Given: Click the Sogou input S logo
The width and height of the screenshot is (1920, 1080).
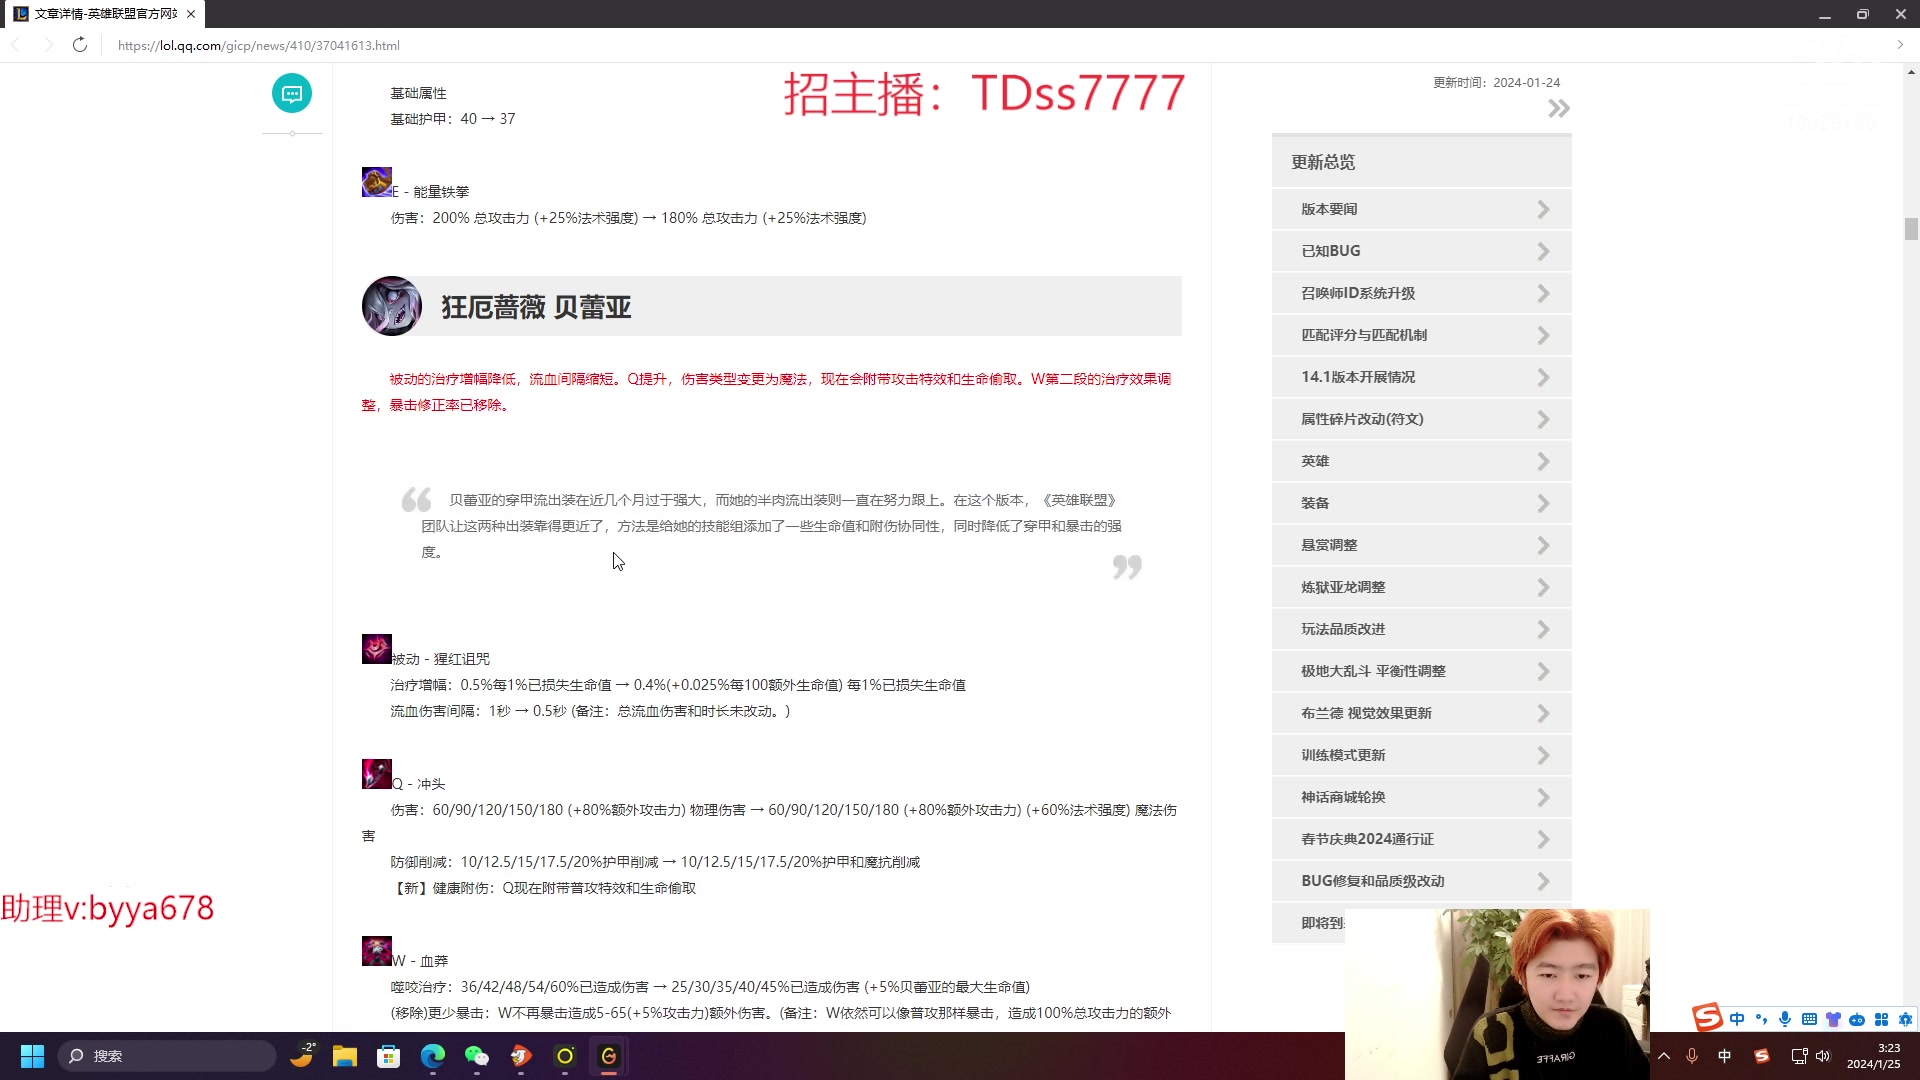Looking at the screenshot, I should (x=1707, y=1018).
